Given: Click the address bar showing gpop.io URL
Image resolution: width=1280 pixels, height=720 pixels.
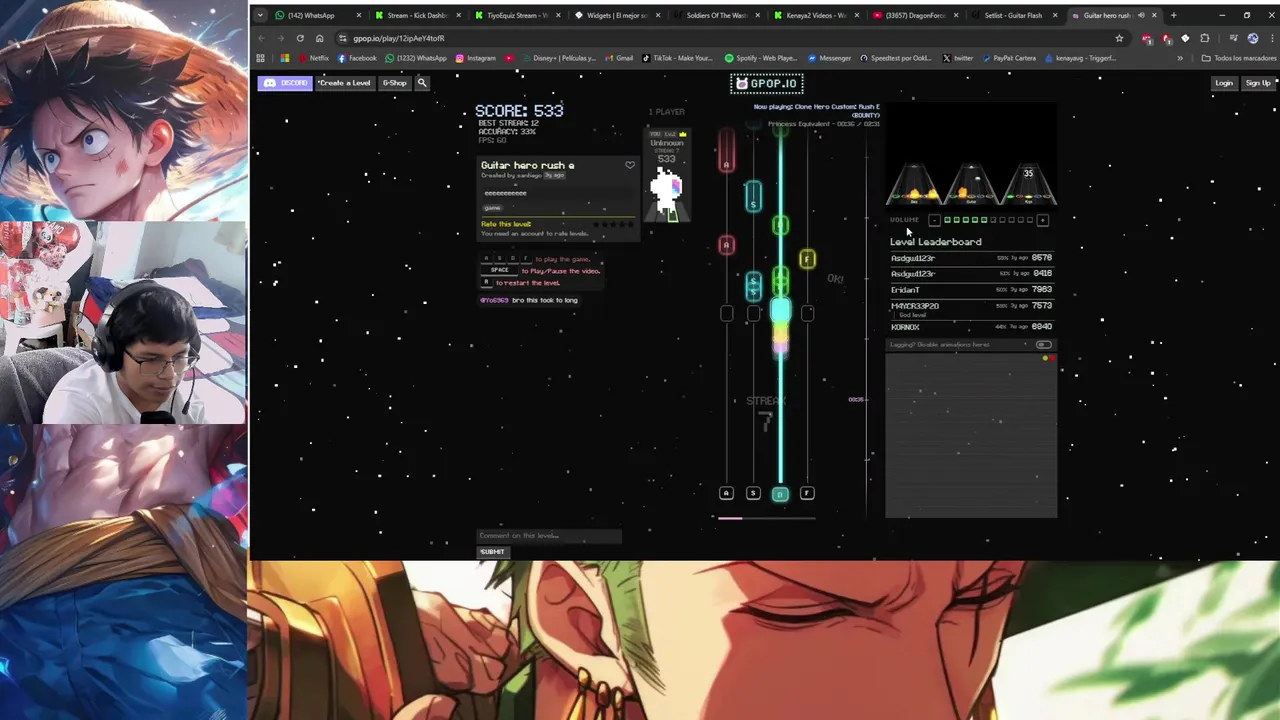Looking at the screenshot, I should [x=730, y=38].
